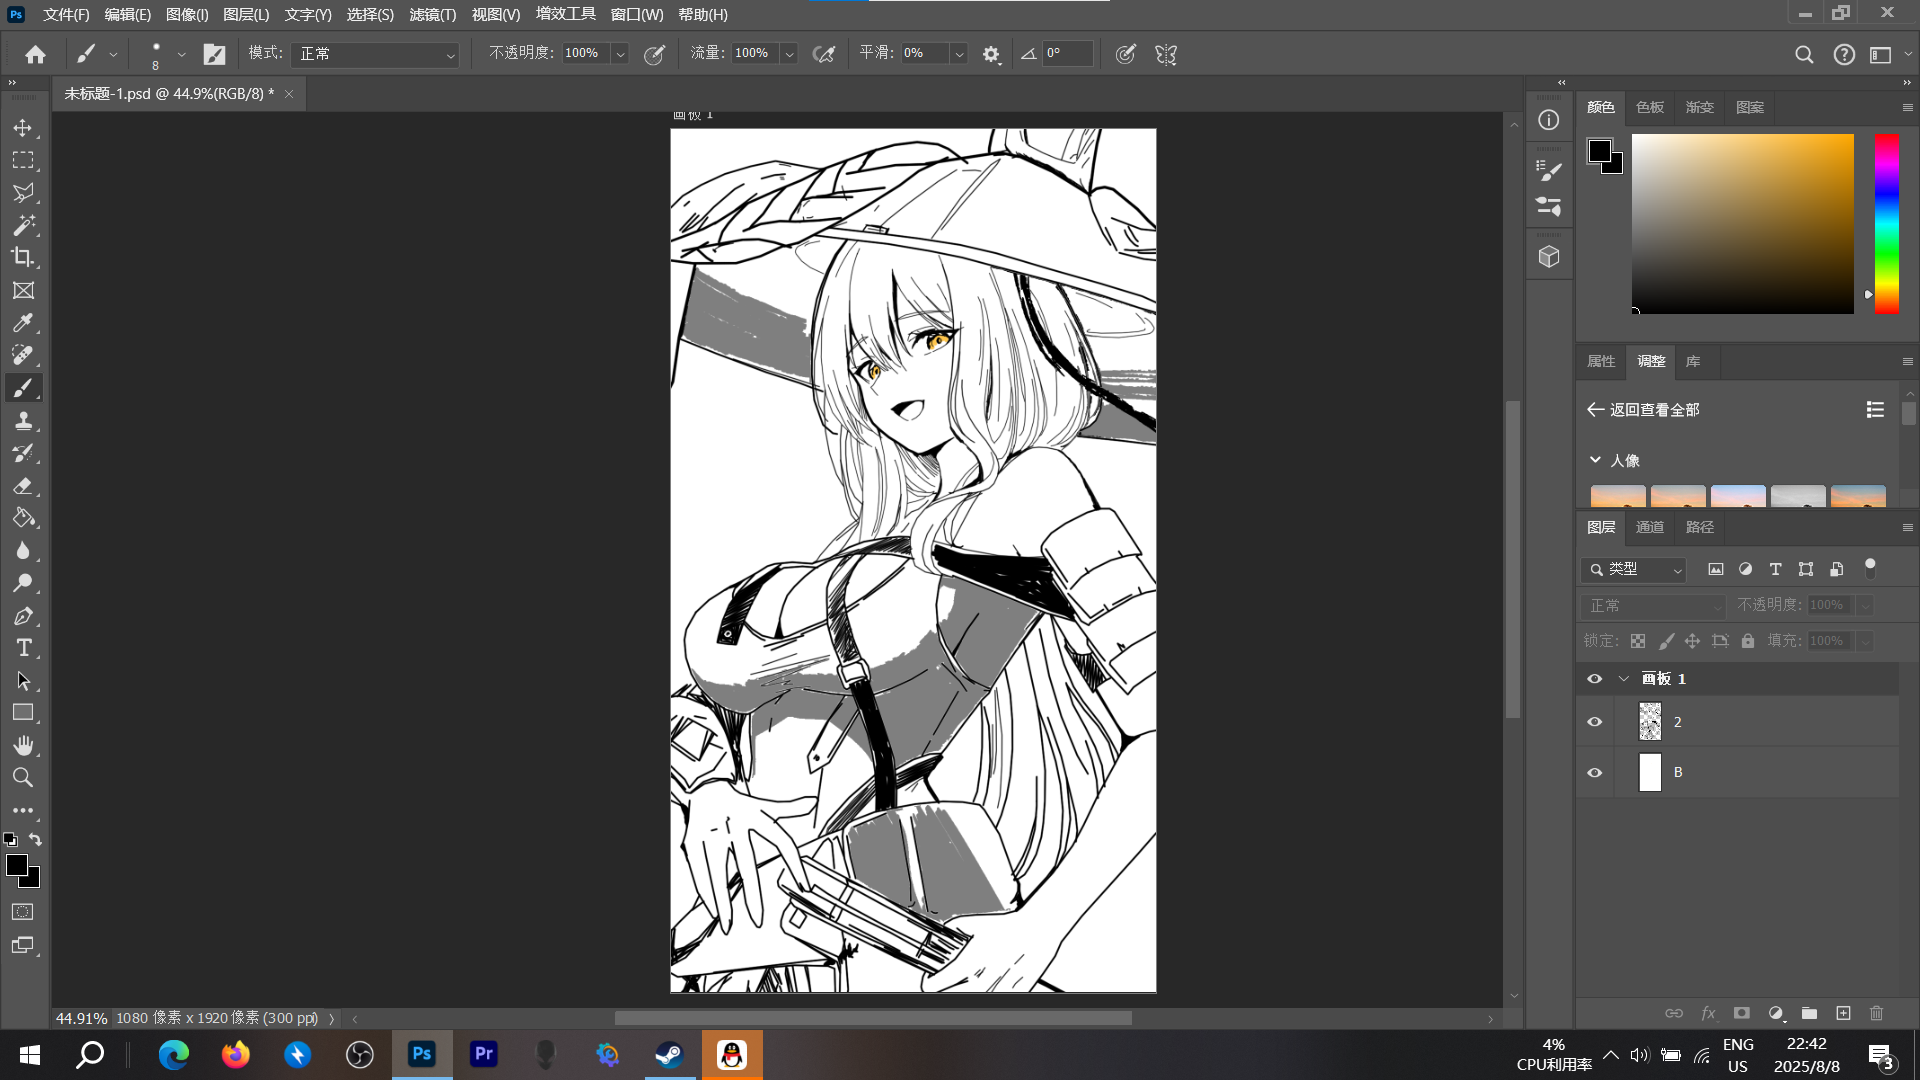Hide layer 2 visibility eye

click(x=1595, y=722)
